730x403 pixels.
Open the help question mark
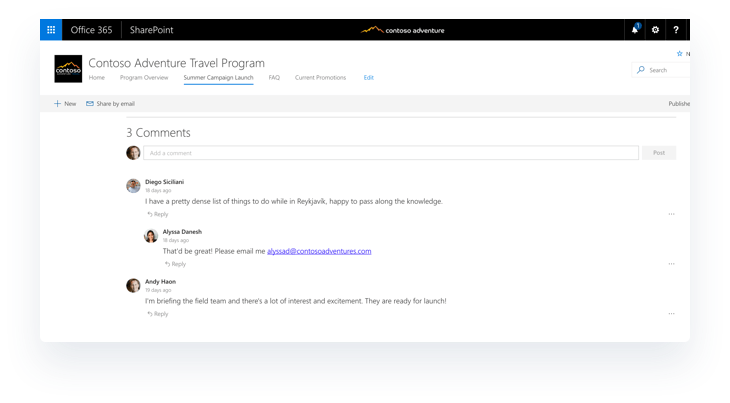tap(676, 30)
